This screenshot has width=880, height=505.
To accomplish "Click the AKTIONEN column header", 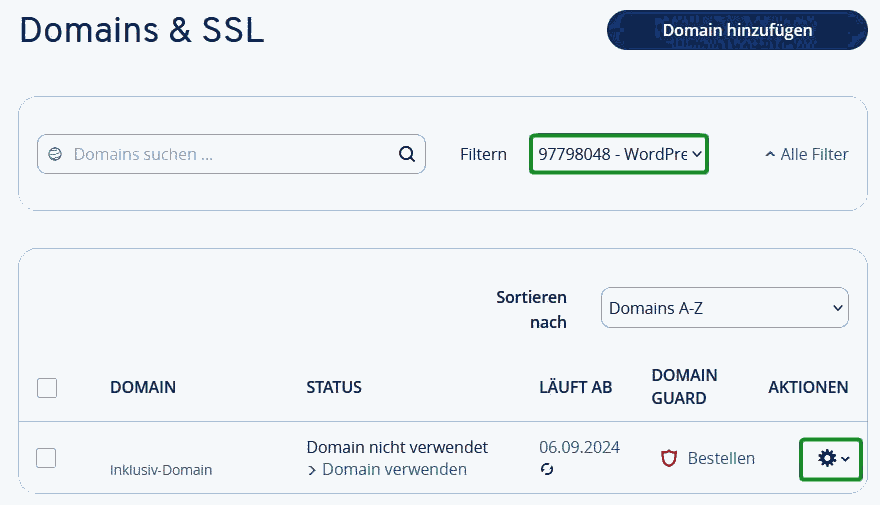I will pyautogui.click(x=808, y=387).
